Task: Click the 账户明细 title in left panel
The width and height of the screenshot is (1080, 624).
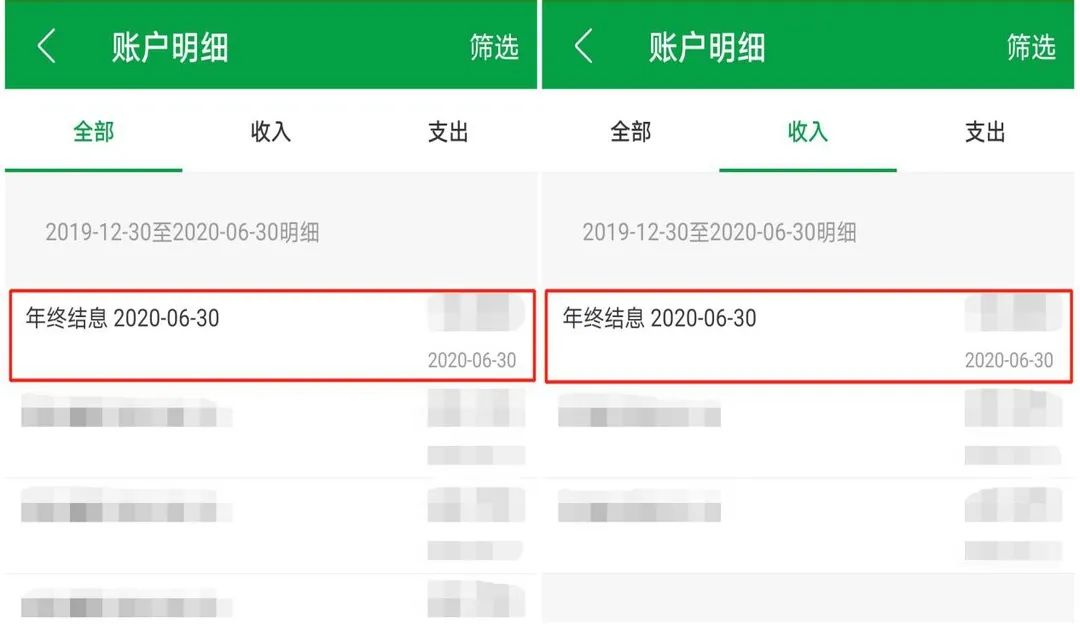Action: tap(170, 47)
